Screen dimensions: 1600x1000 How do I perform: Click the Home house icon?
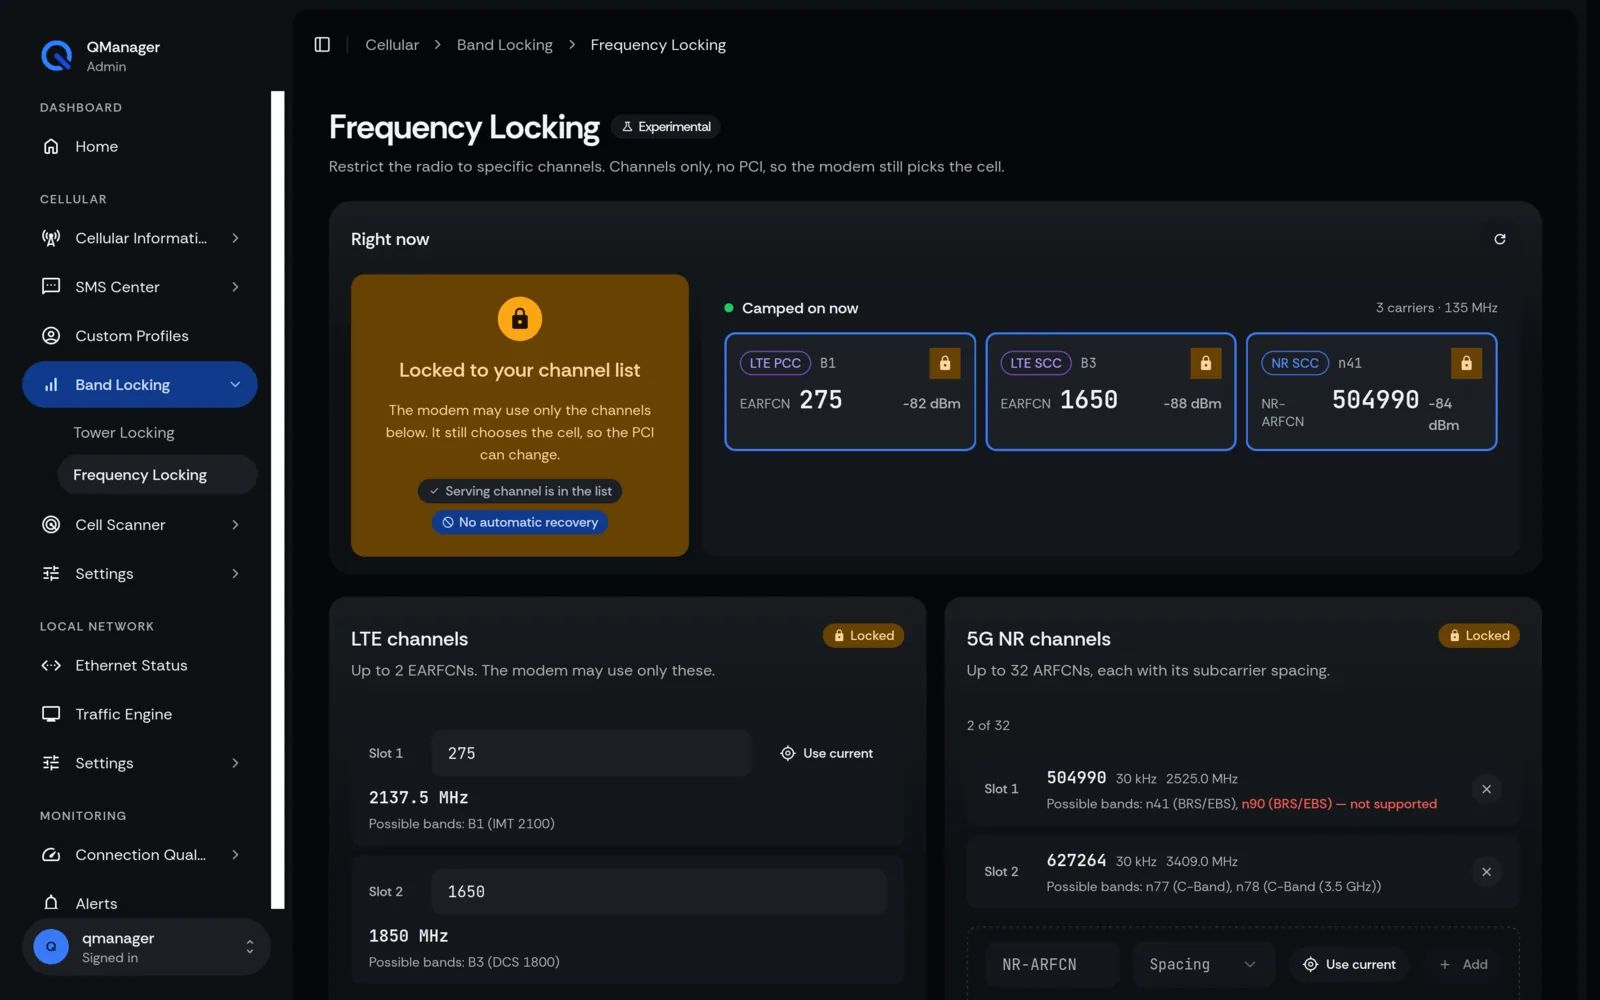(x=51, y=147)
